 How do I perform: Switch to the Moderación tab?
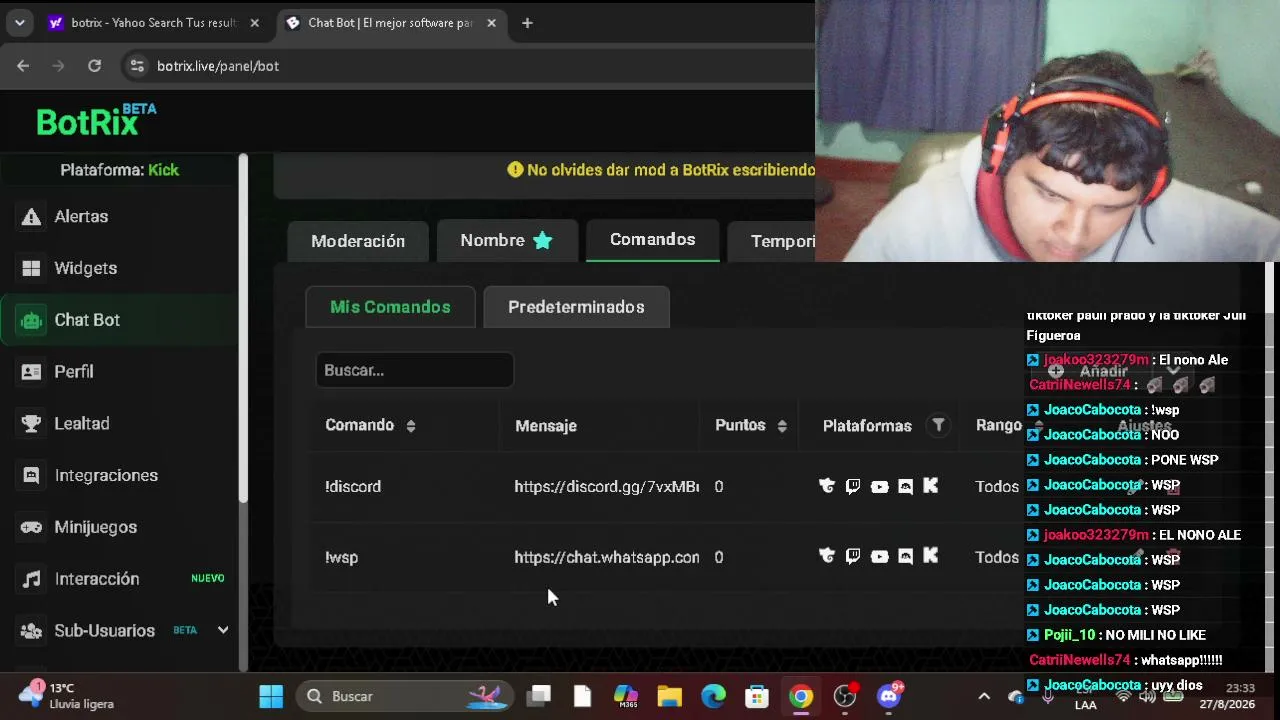358,241
